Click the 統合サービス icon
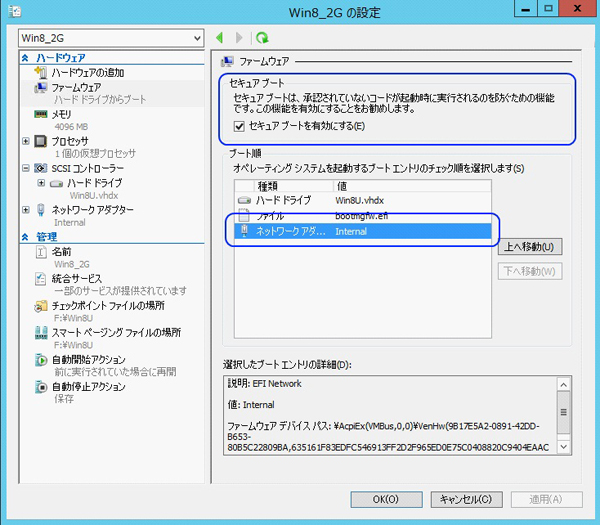600x525 pixels. [x=41, y=279]
